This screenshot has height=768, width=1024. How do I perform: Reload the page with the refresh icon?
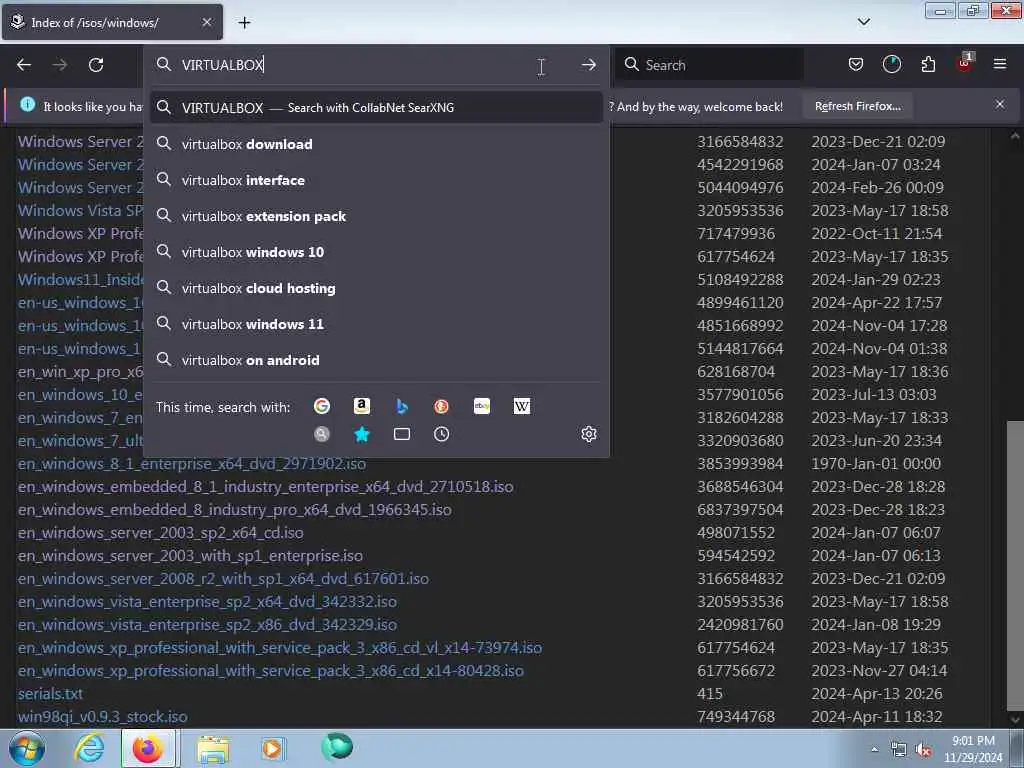coord(96,65)
